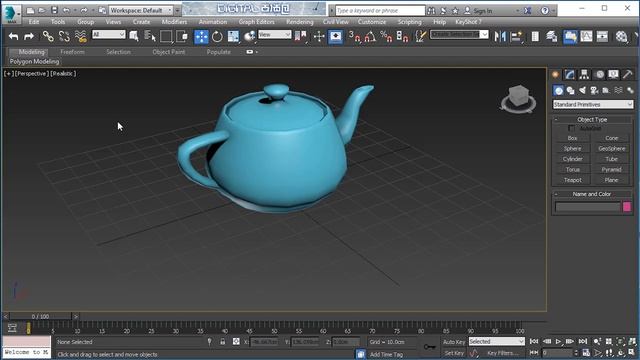Screen dimensions: 640x360
Task: Open the Material Editor sphere icon
Action: pos(621,37)
